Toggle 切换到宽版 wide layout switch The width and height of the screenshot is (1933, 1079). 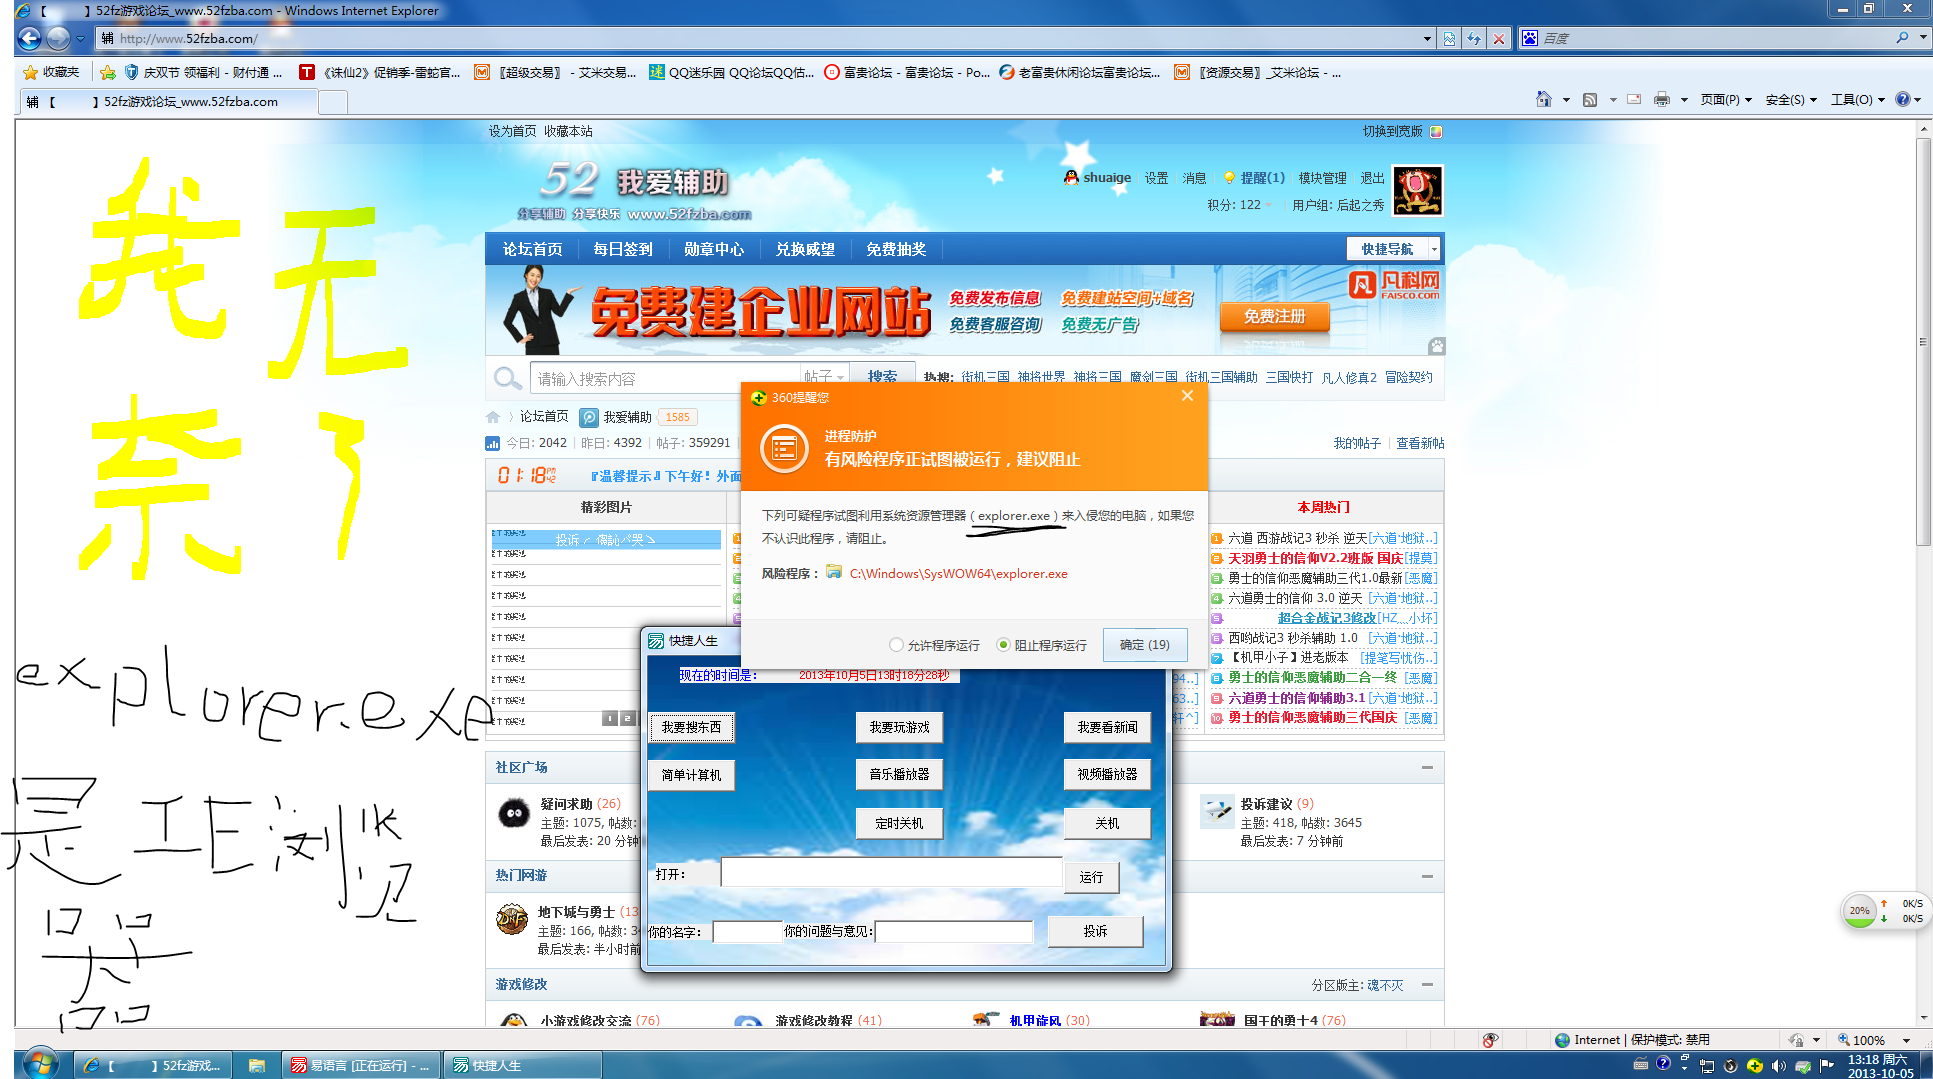pyautogui.click(x=1402, y=131)
